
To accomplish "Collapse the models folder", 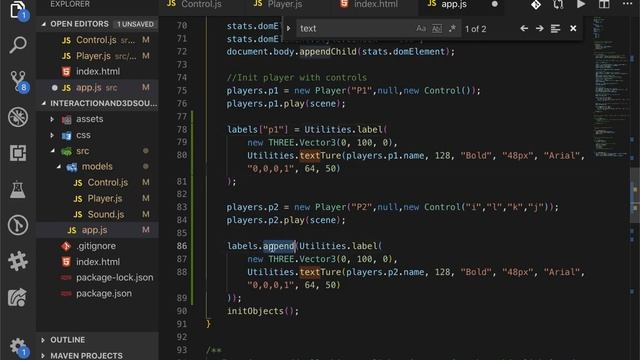I will [x=58, y=167].
